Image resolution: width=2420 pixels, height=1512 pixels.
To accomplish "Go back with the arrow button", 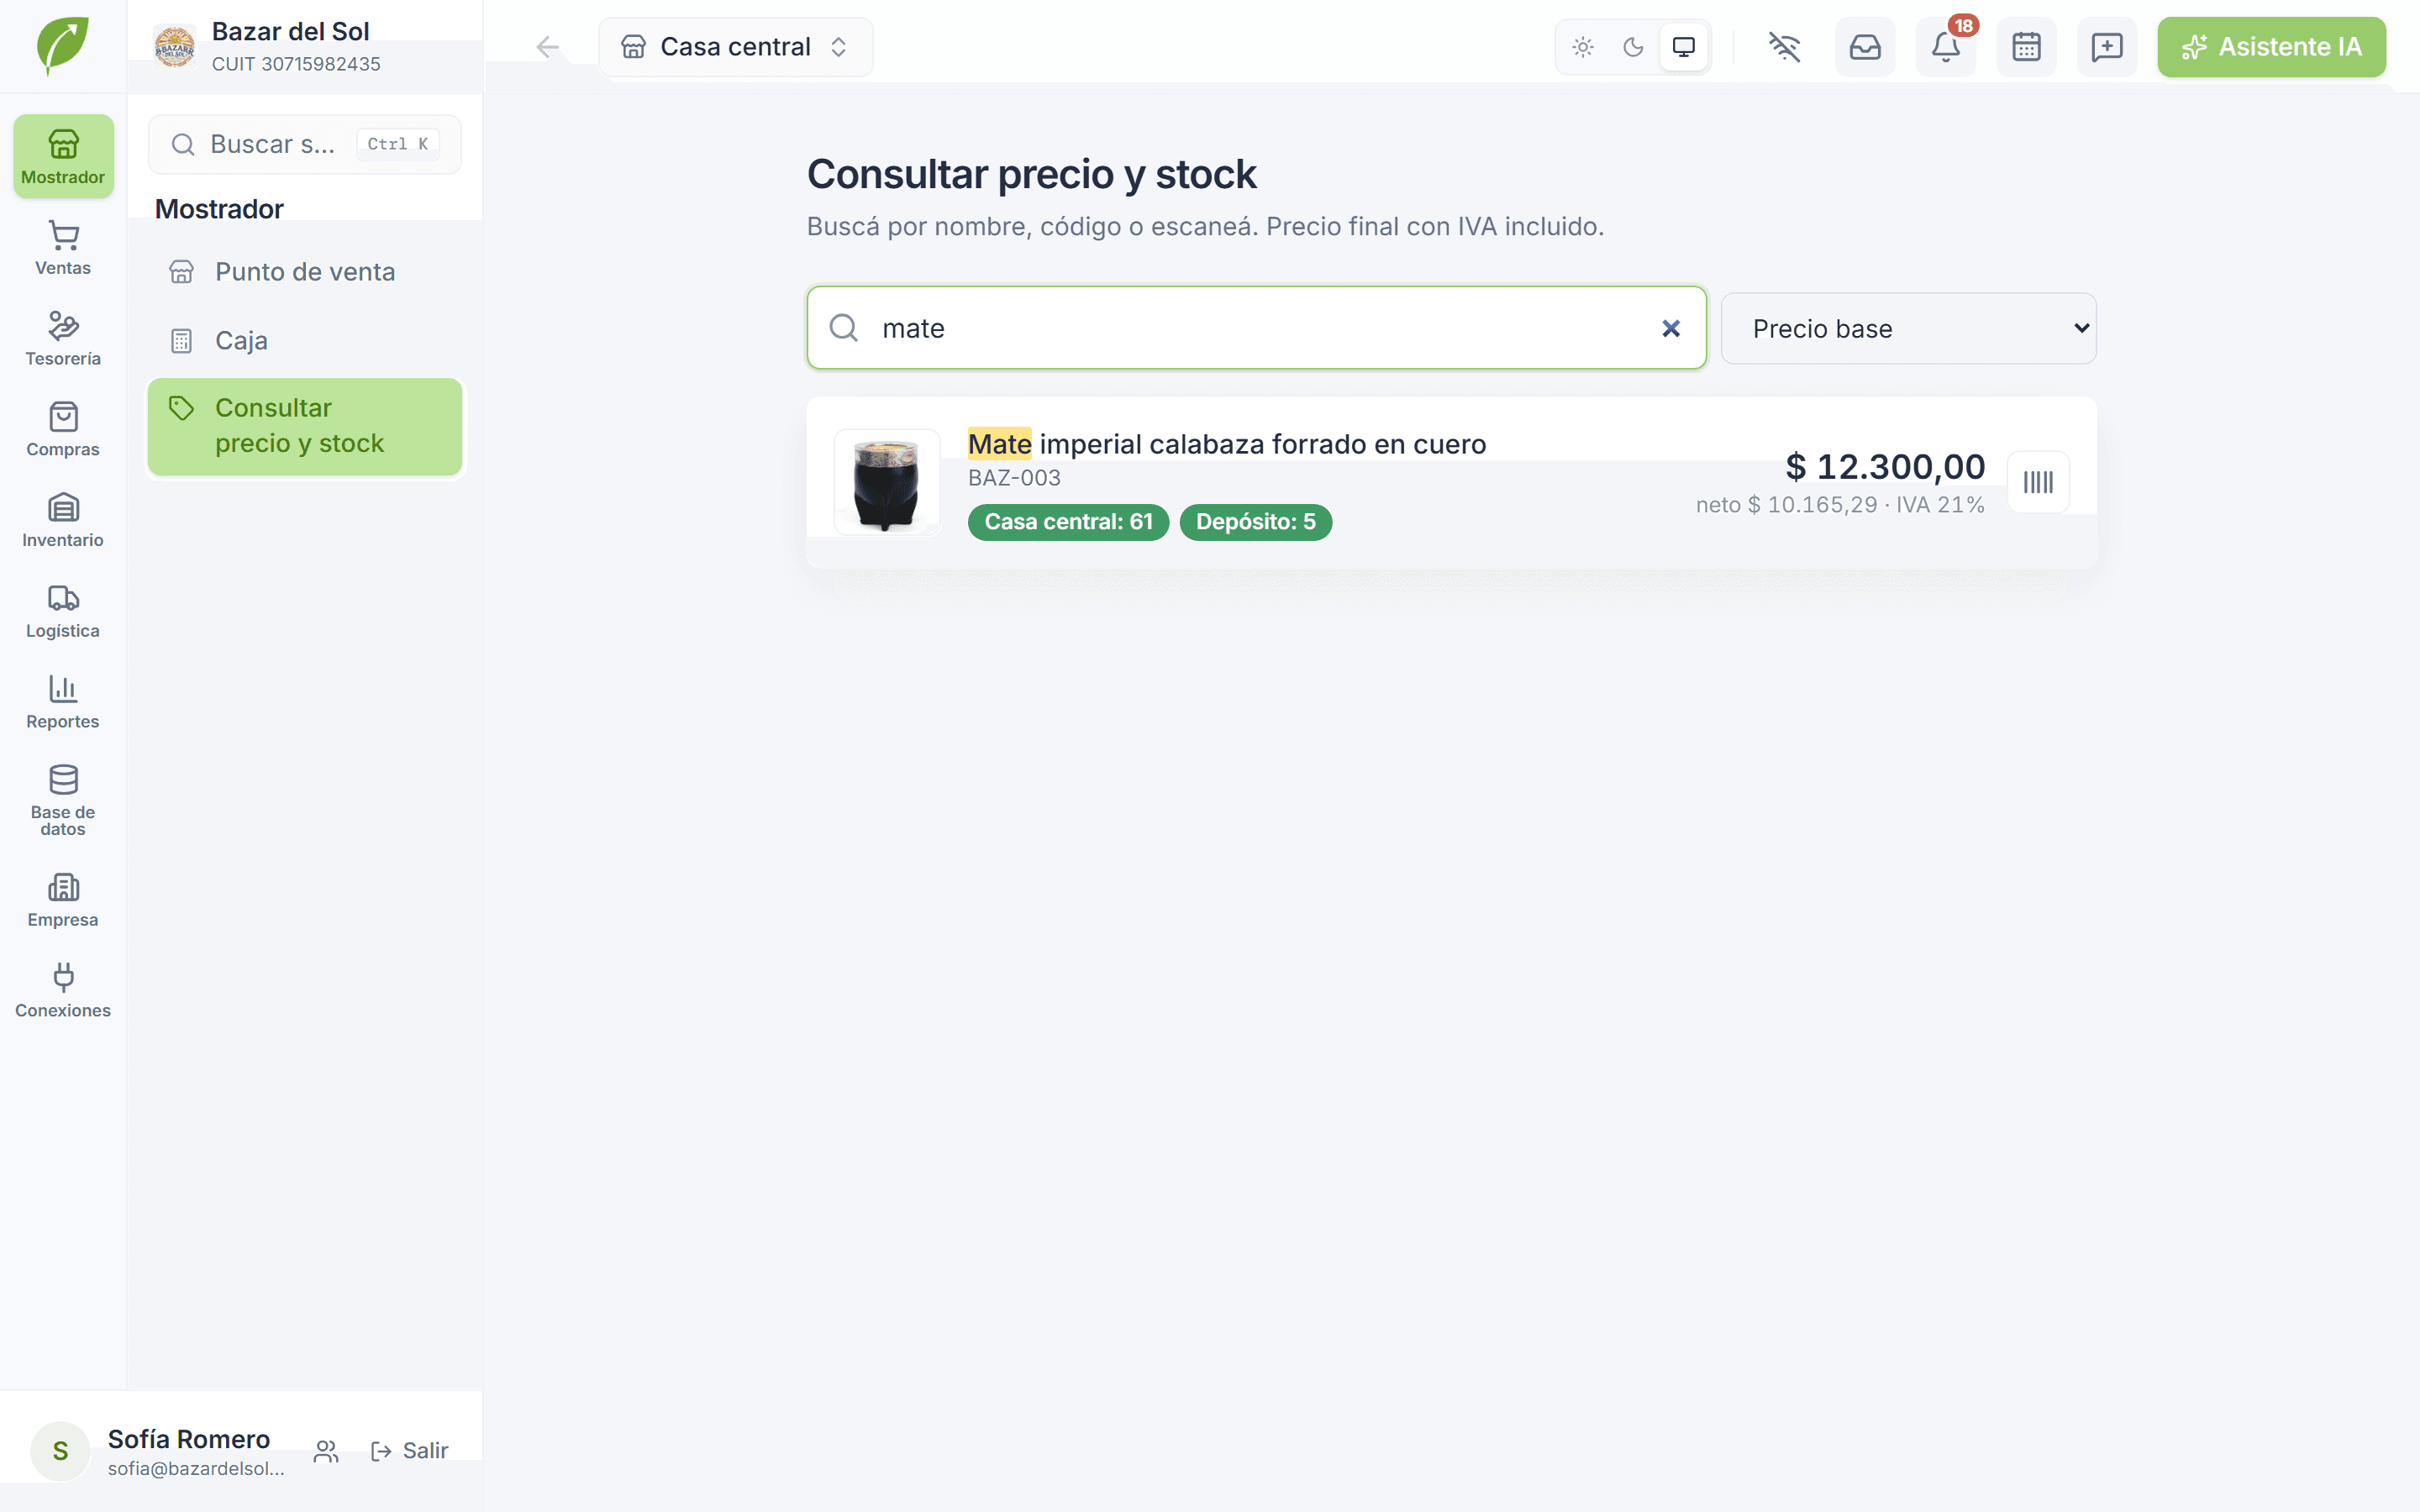I will [x=547, y=47].
